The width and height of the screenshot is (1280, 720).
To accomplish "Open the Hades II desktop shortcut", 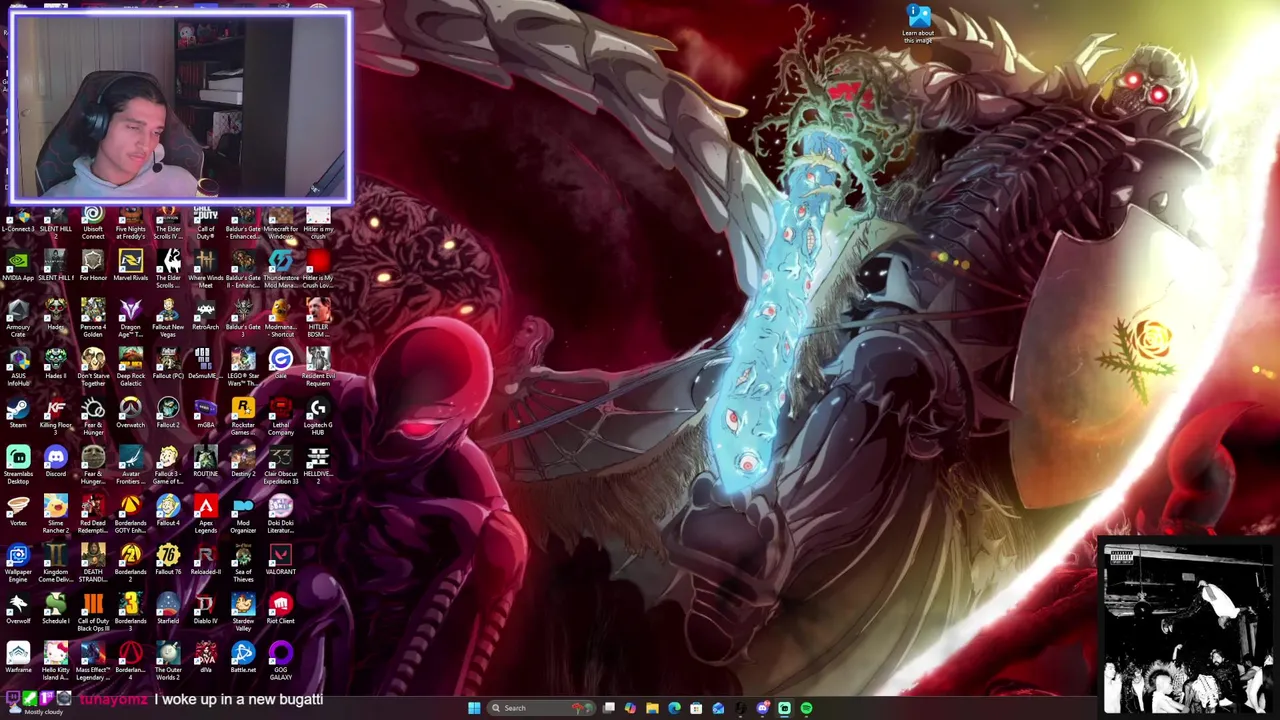I will (x=55, y=365).
